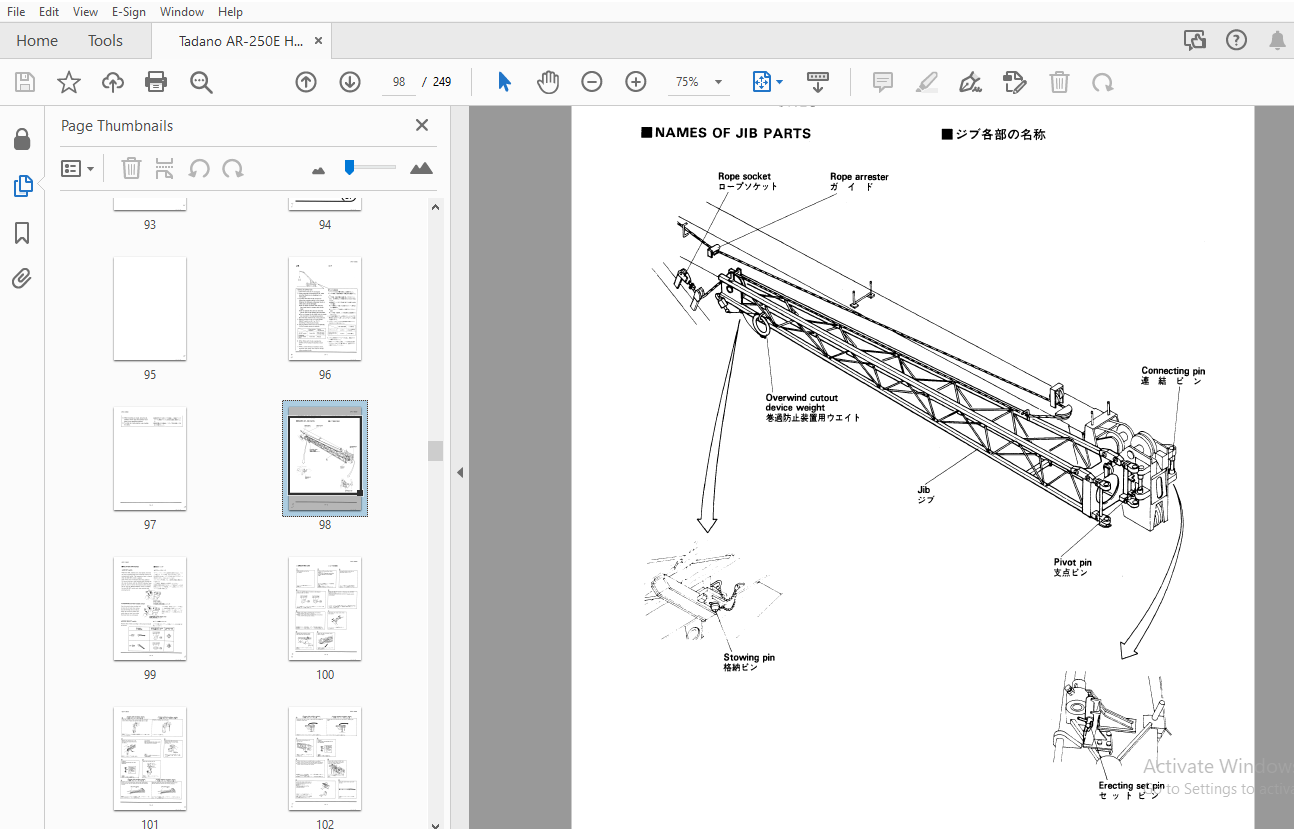Open the Sign document pen tool
The width and height of the screenshot is (1294, 829).
pyautogui.click(x=970, y=82)
